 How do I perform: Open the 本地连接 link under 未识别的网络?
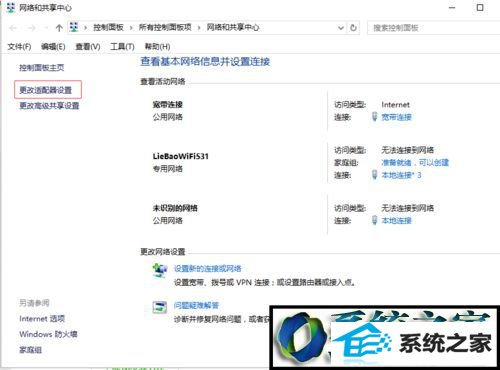396,221
